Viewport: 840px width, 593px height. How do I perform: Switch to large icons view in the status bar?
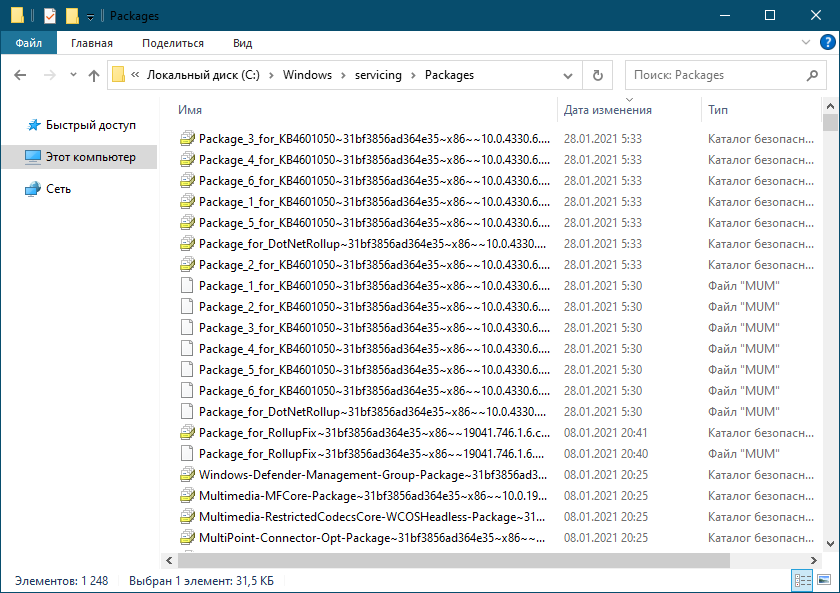[x=824, y=580]
